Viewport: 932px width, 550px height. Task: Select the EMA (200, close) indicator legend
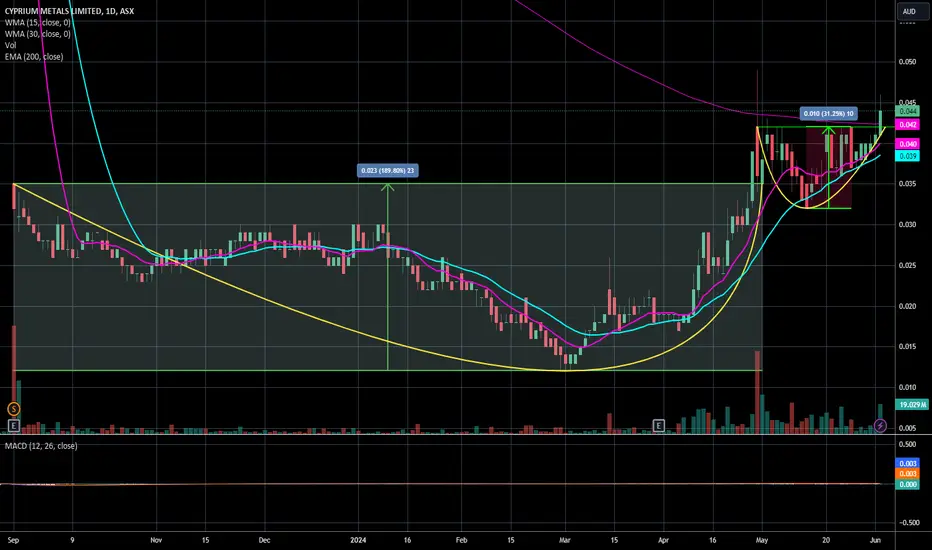[x=34, y=56]
